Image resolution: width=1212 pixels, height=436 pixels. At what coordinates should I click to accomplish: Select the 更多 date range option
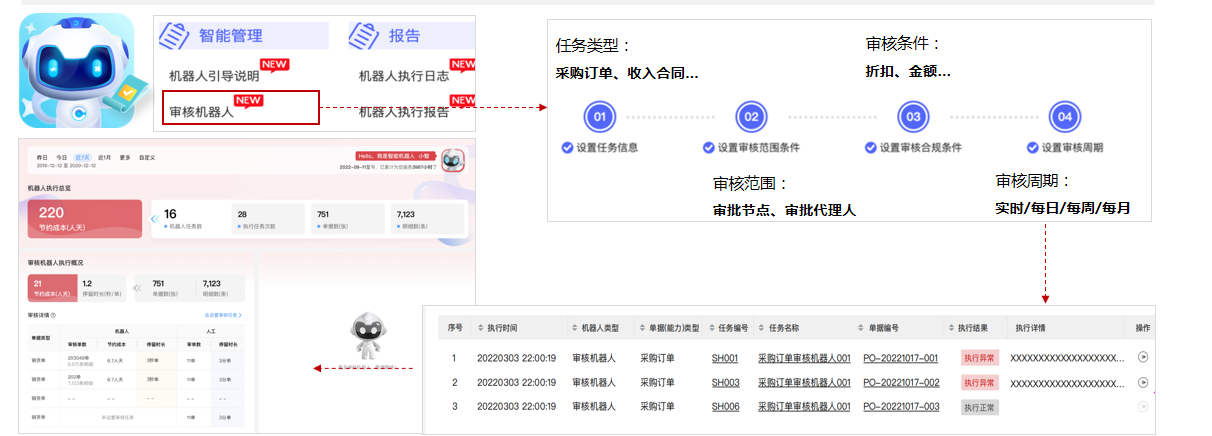click(125, 158)
